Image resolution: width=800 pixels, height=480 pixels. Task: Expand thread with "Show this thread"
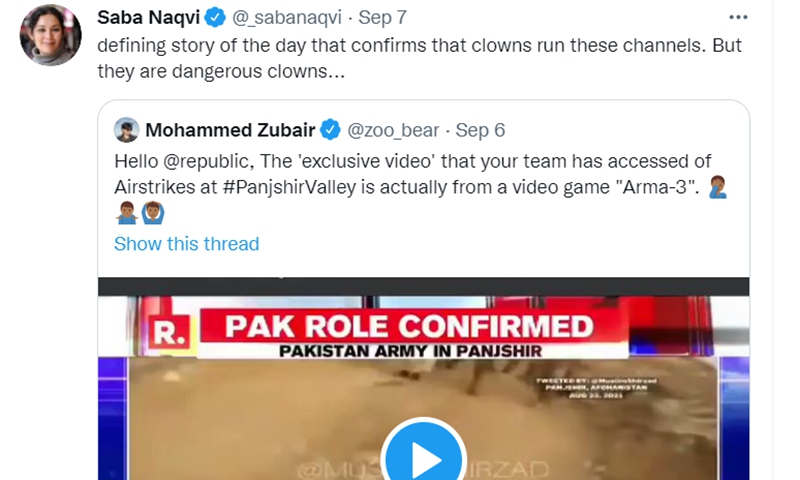(186, 244)
